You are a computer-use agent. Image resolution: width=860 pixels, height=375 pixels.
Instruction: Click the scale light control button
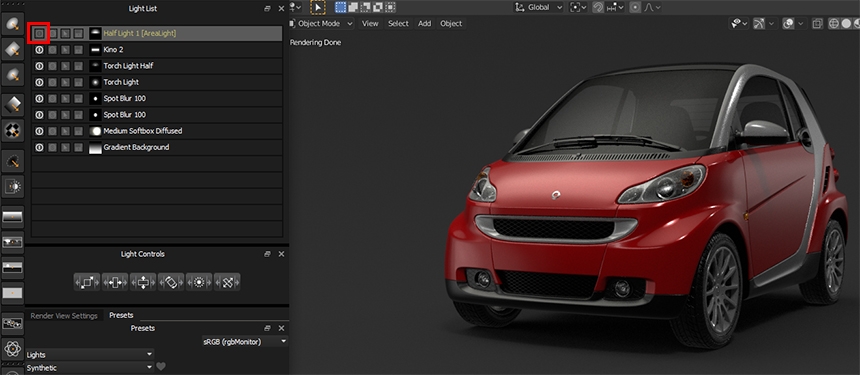point(87,282)
